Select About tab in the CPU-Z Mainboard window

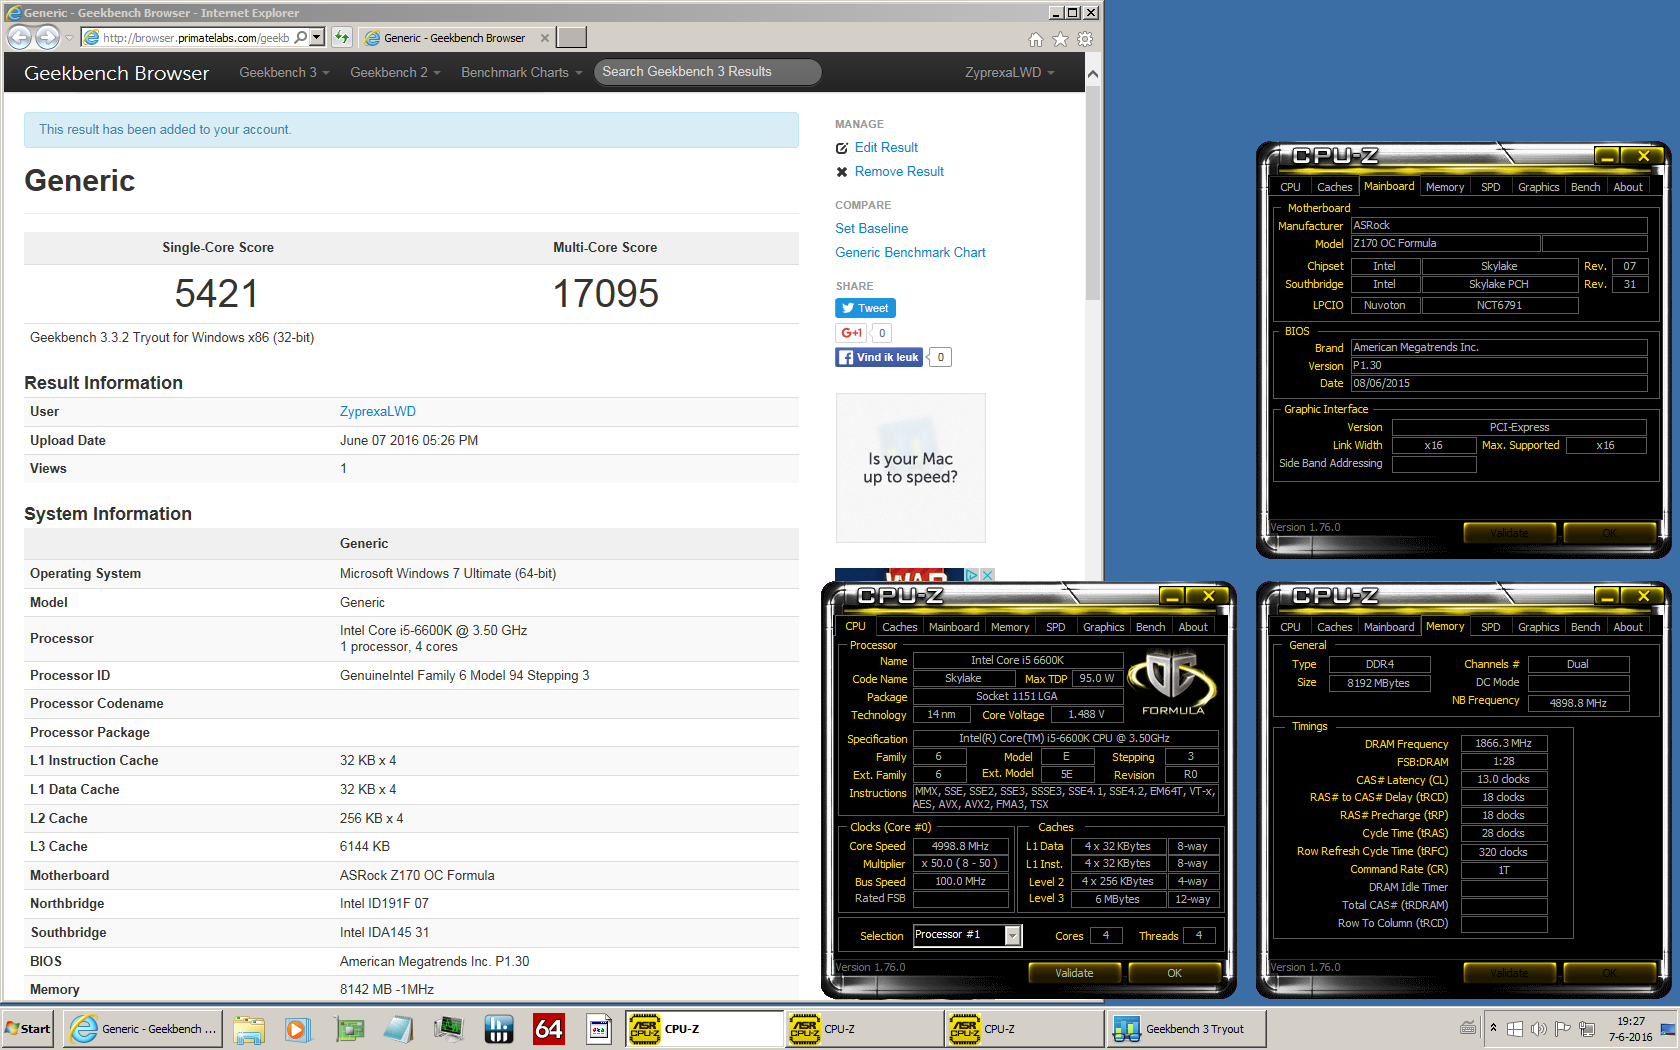tap(1628, 187)
